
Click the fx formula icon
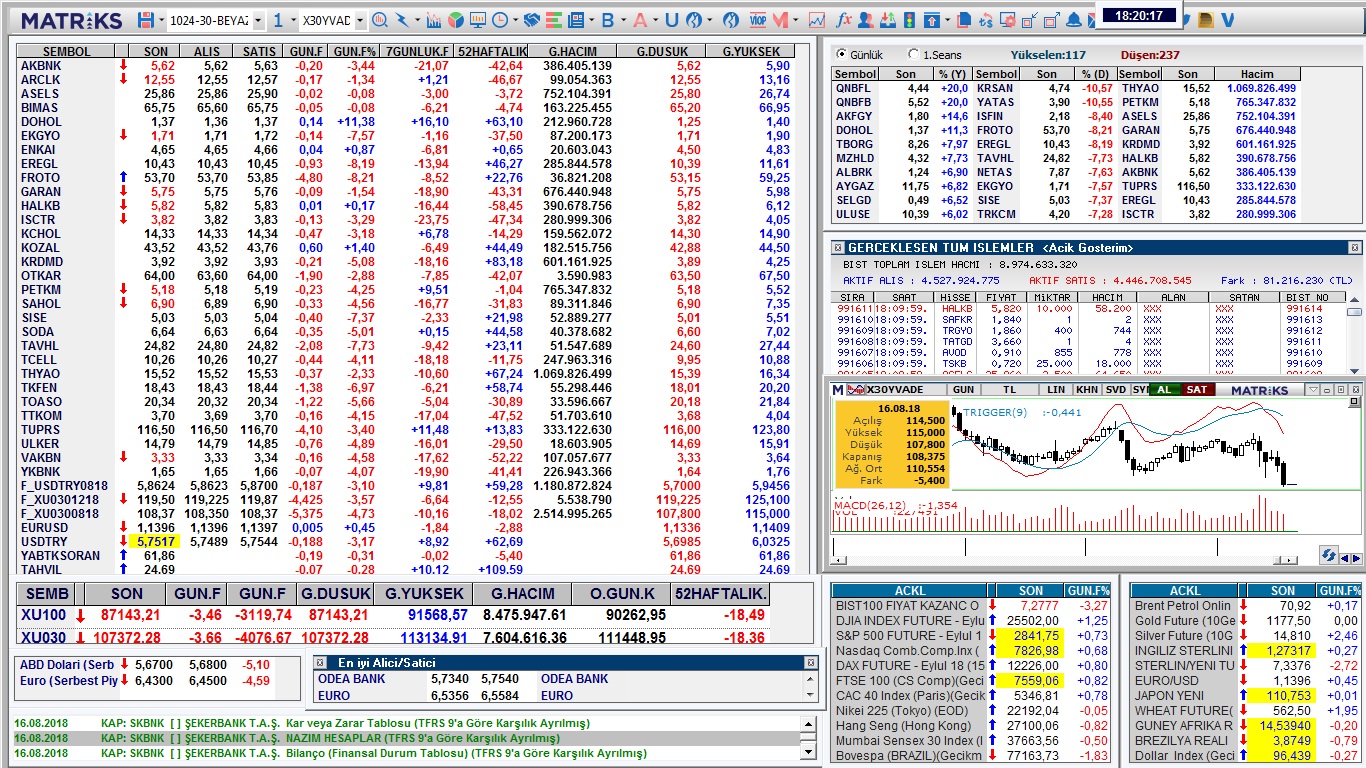[843, 20]
